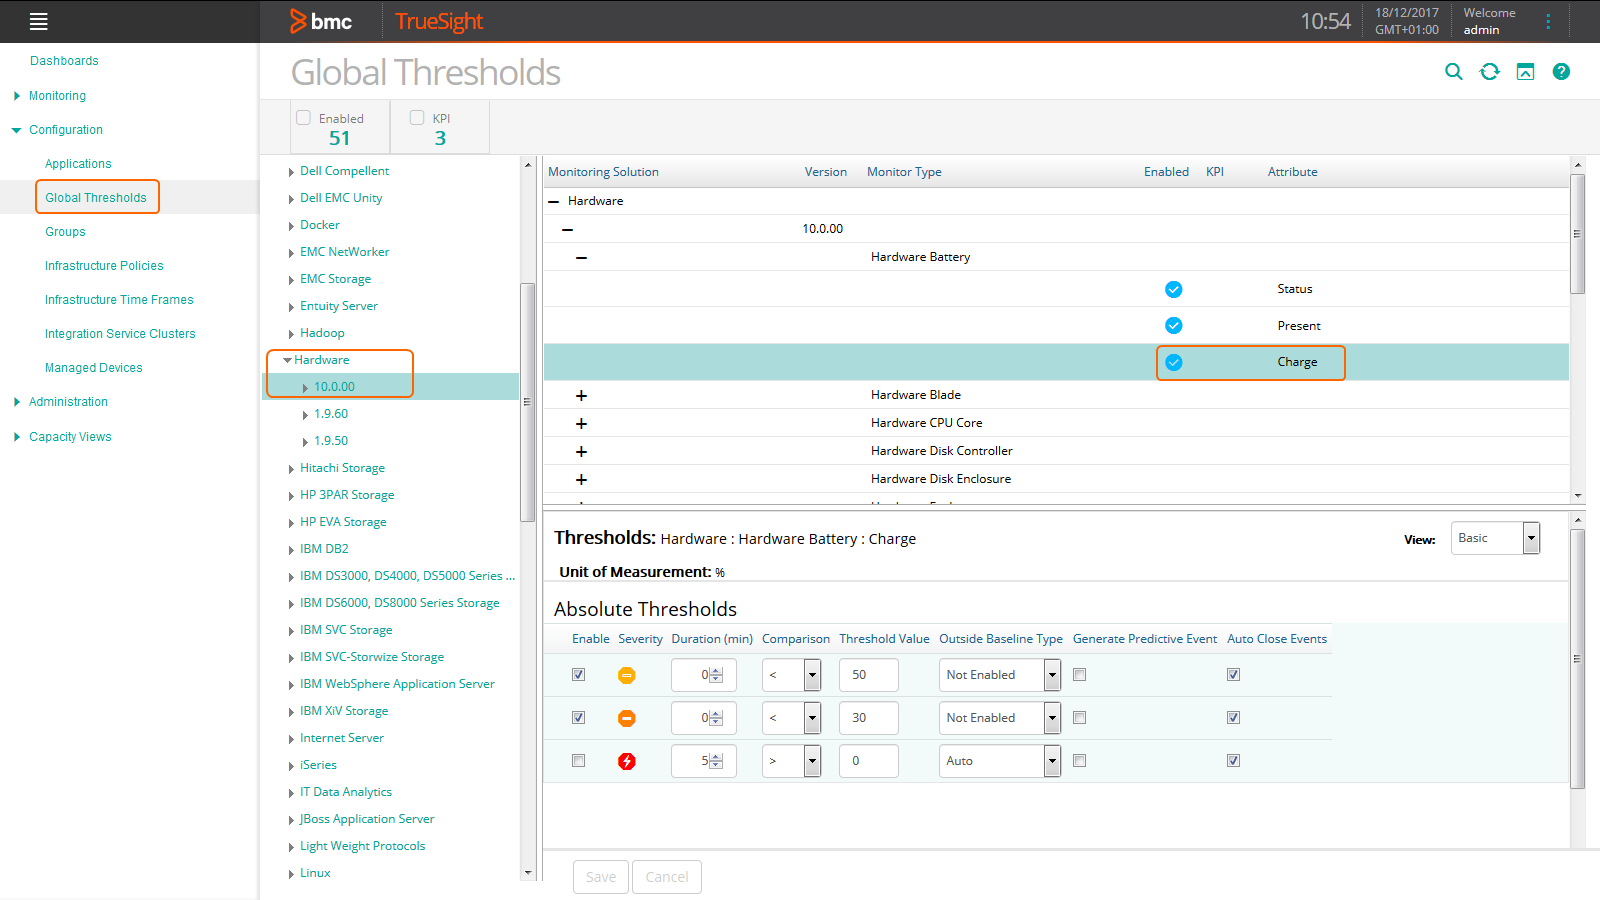Open the Administration section in the sidebar
1600x900 pixels.
click(68, 401)
